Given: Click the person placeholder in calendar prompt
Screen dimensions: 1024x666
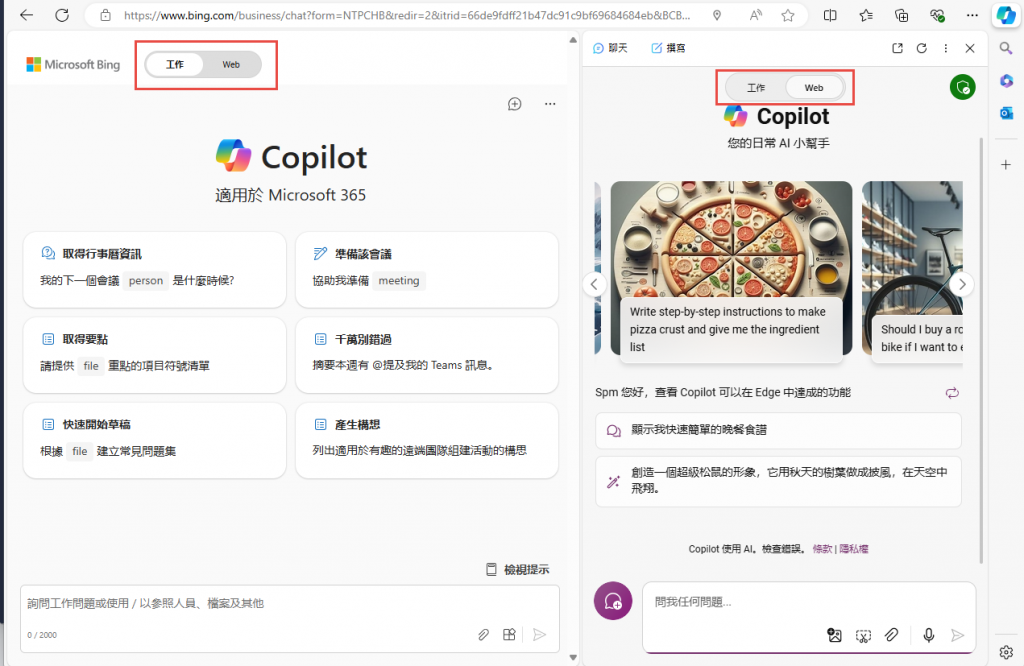Looking at the screenshot, I should click(146, 281).
